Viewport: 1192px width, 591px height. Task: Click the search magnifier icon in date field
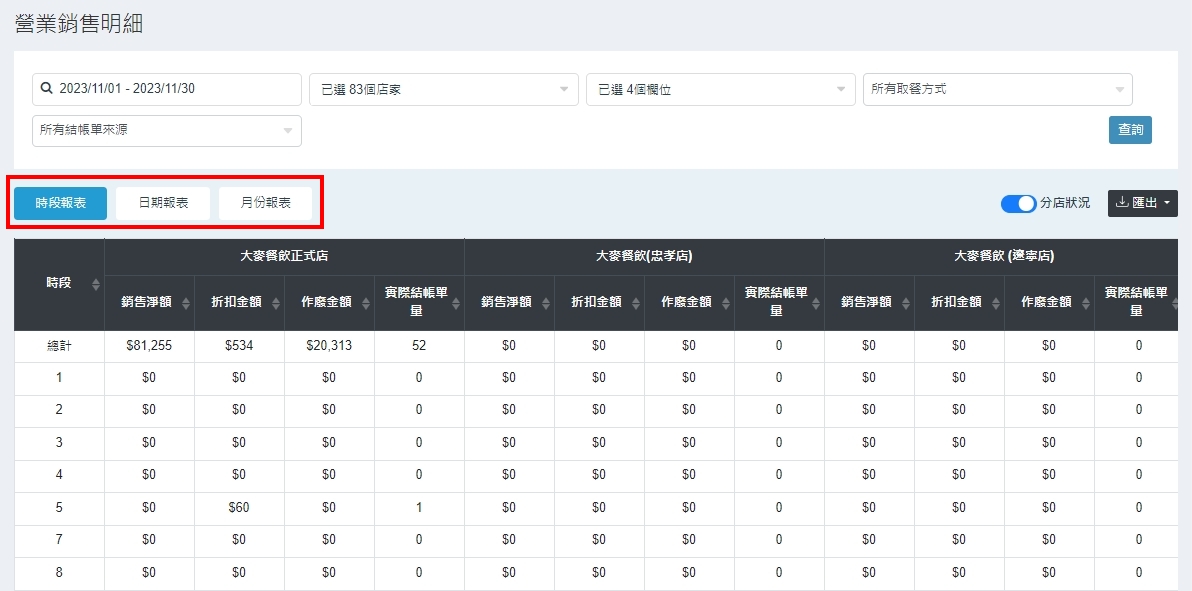pos(46,89)
